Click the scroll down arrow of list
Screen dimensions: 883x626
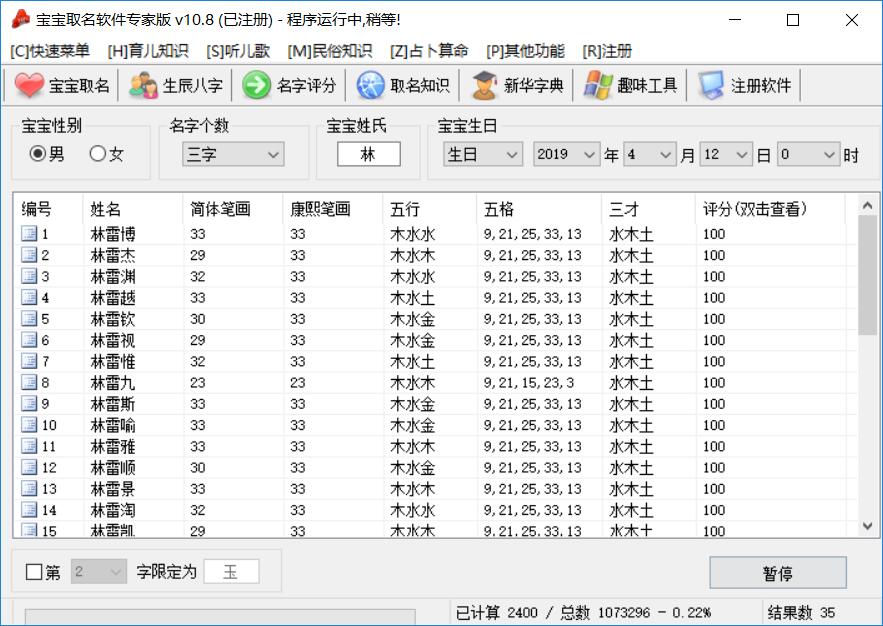point(867,526)
